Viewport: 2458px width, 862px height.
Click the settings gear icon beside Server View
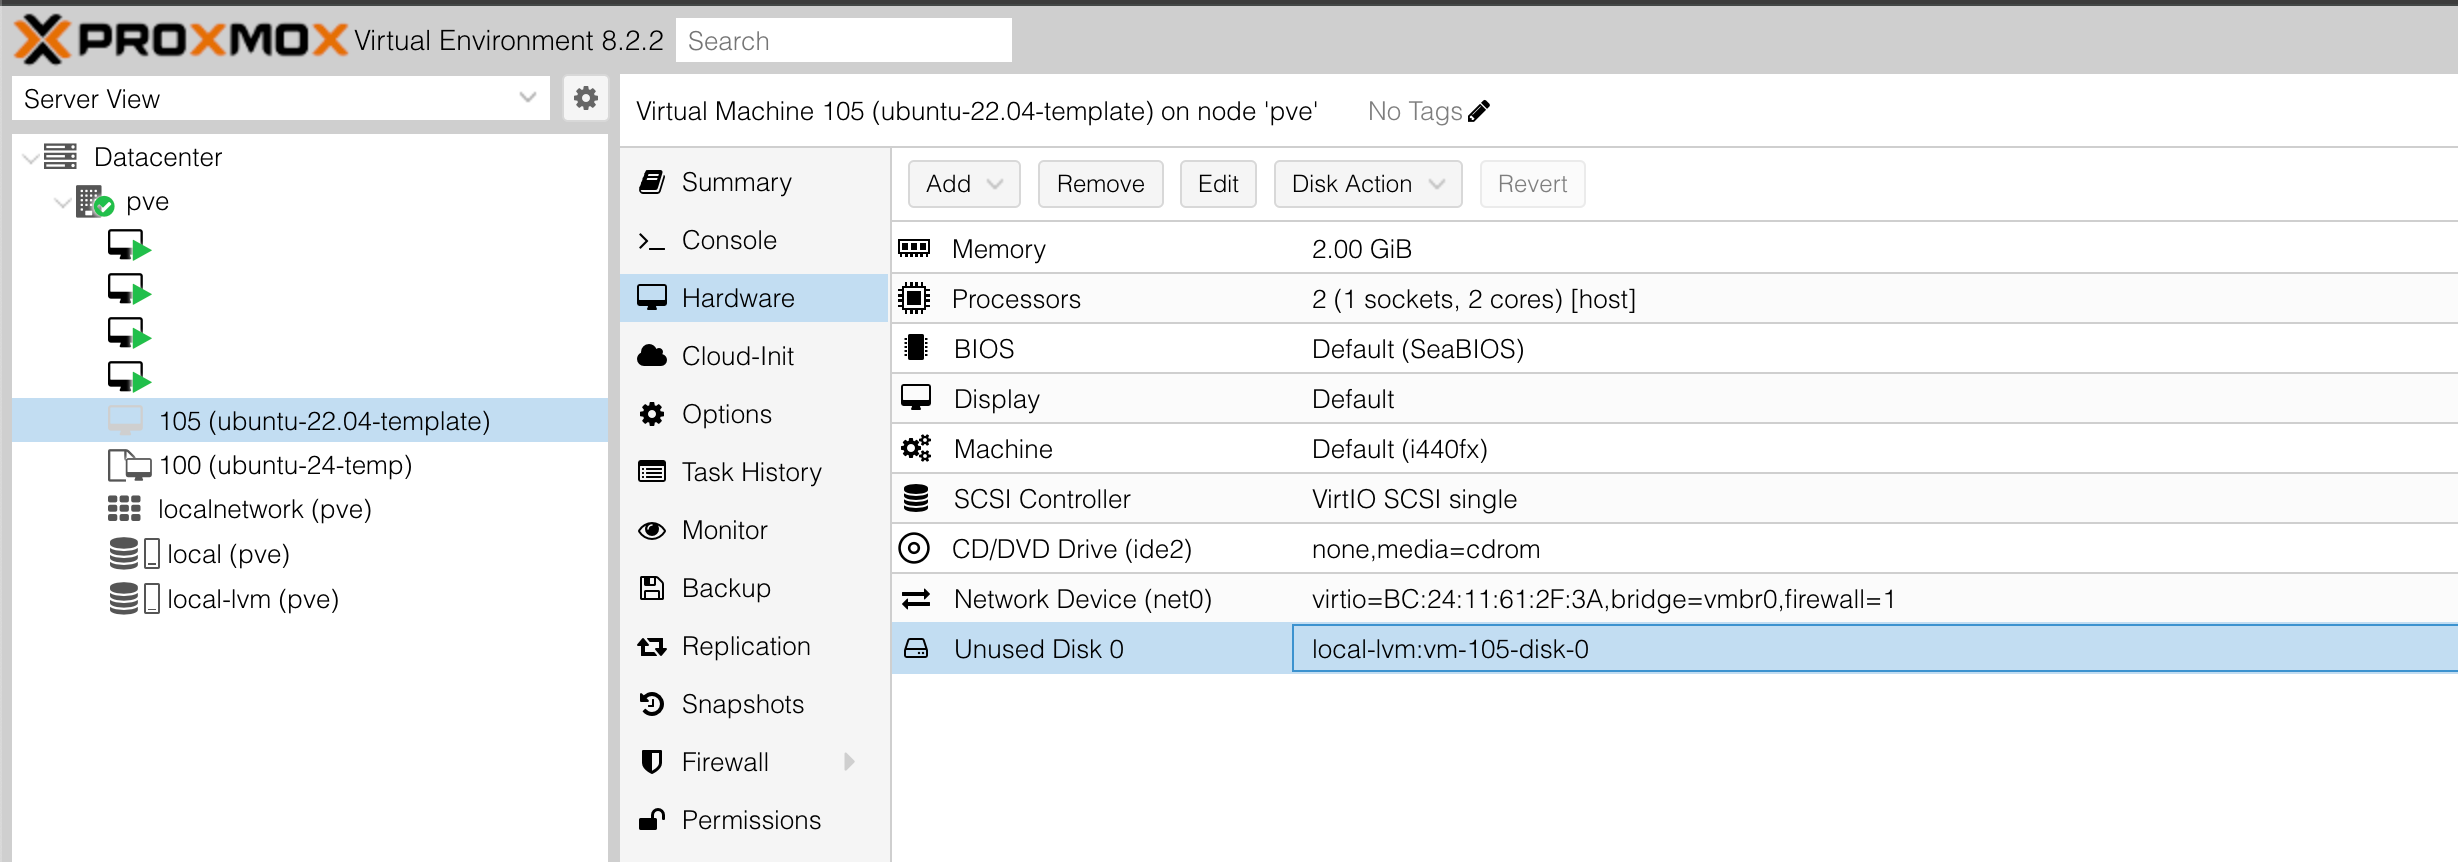click(x=586, y=98)
